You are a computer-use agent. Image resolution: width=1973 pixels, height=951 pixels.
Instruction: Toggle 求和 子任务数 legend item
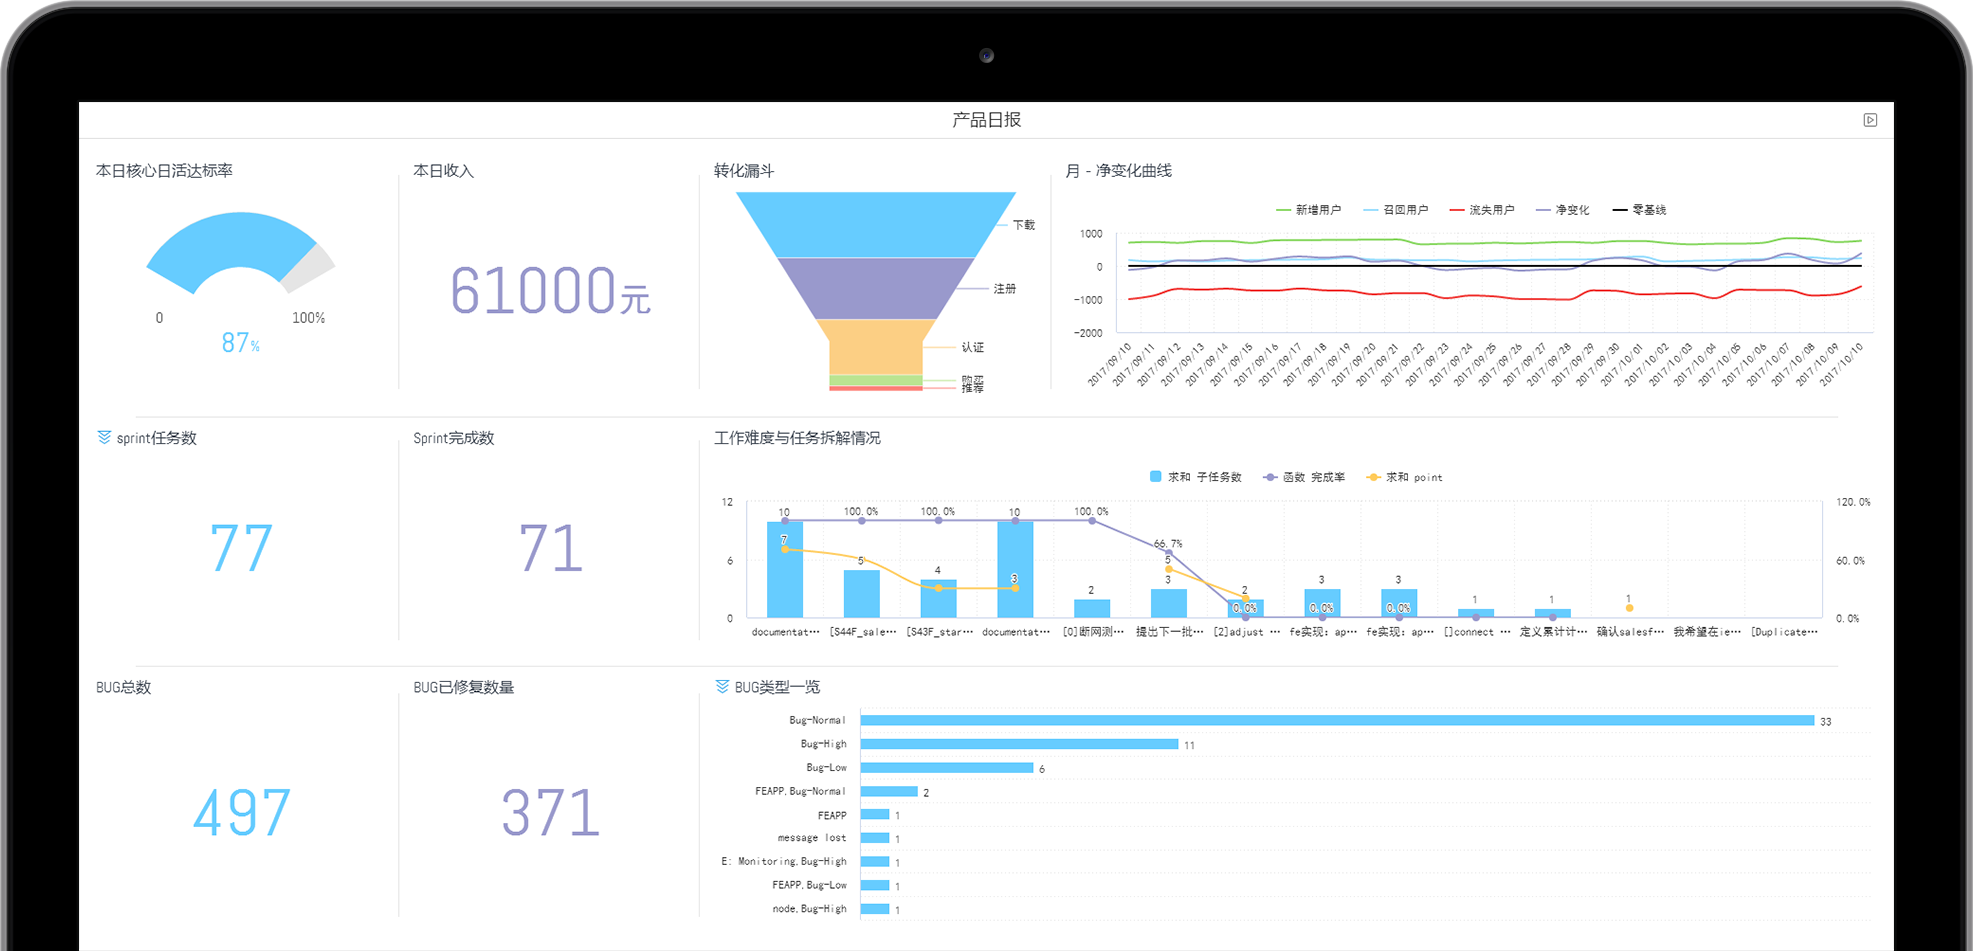pyautogui.click(x=1196, y=477)
